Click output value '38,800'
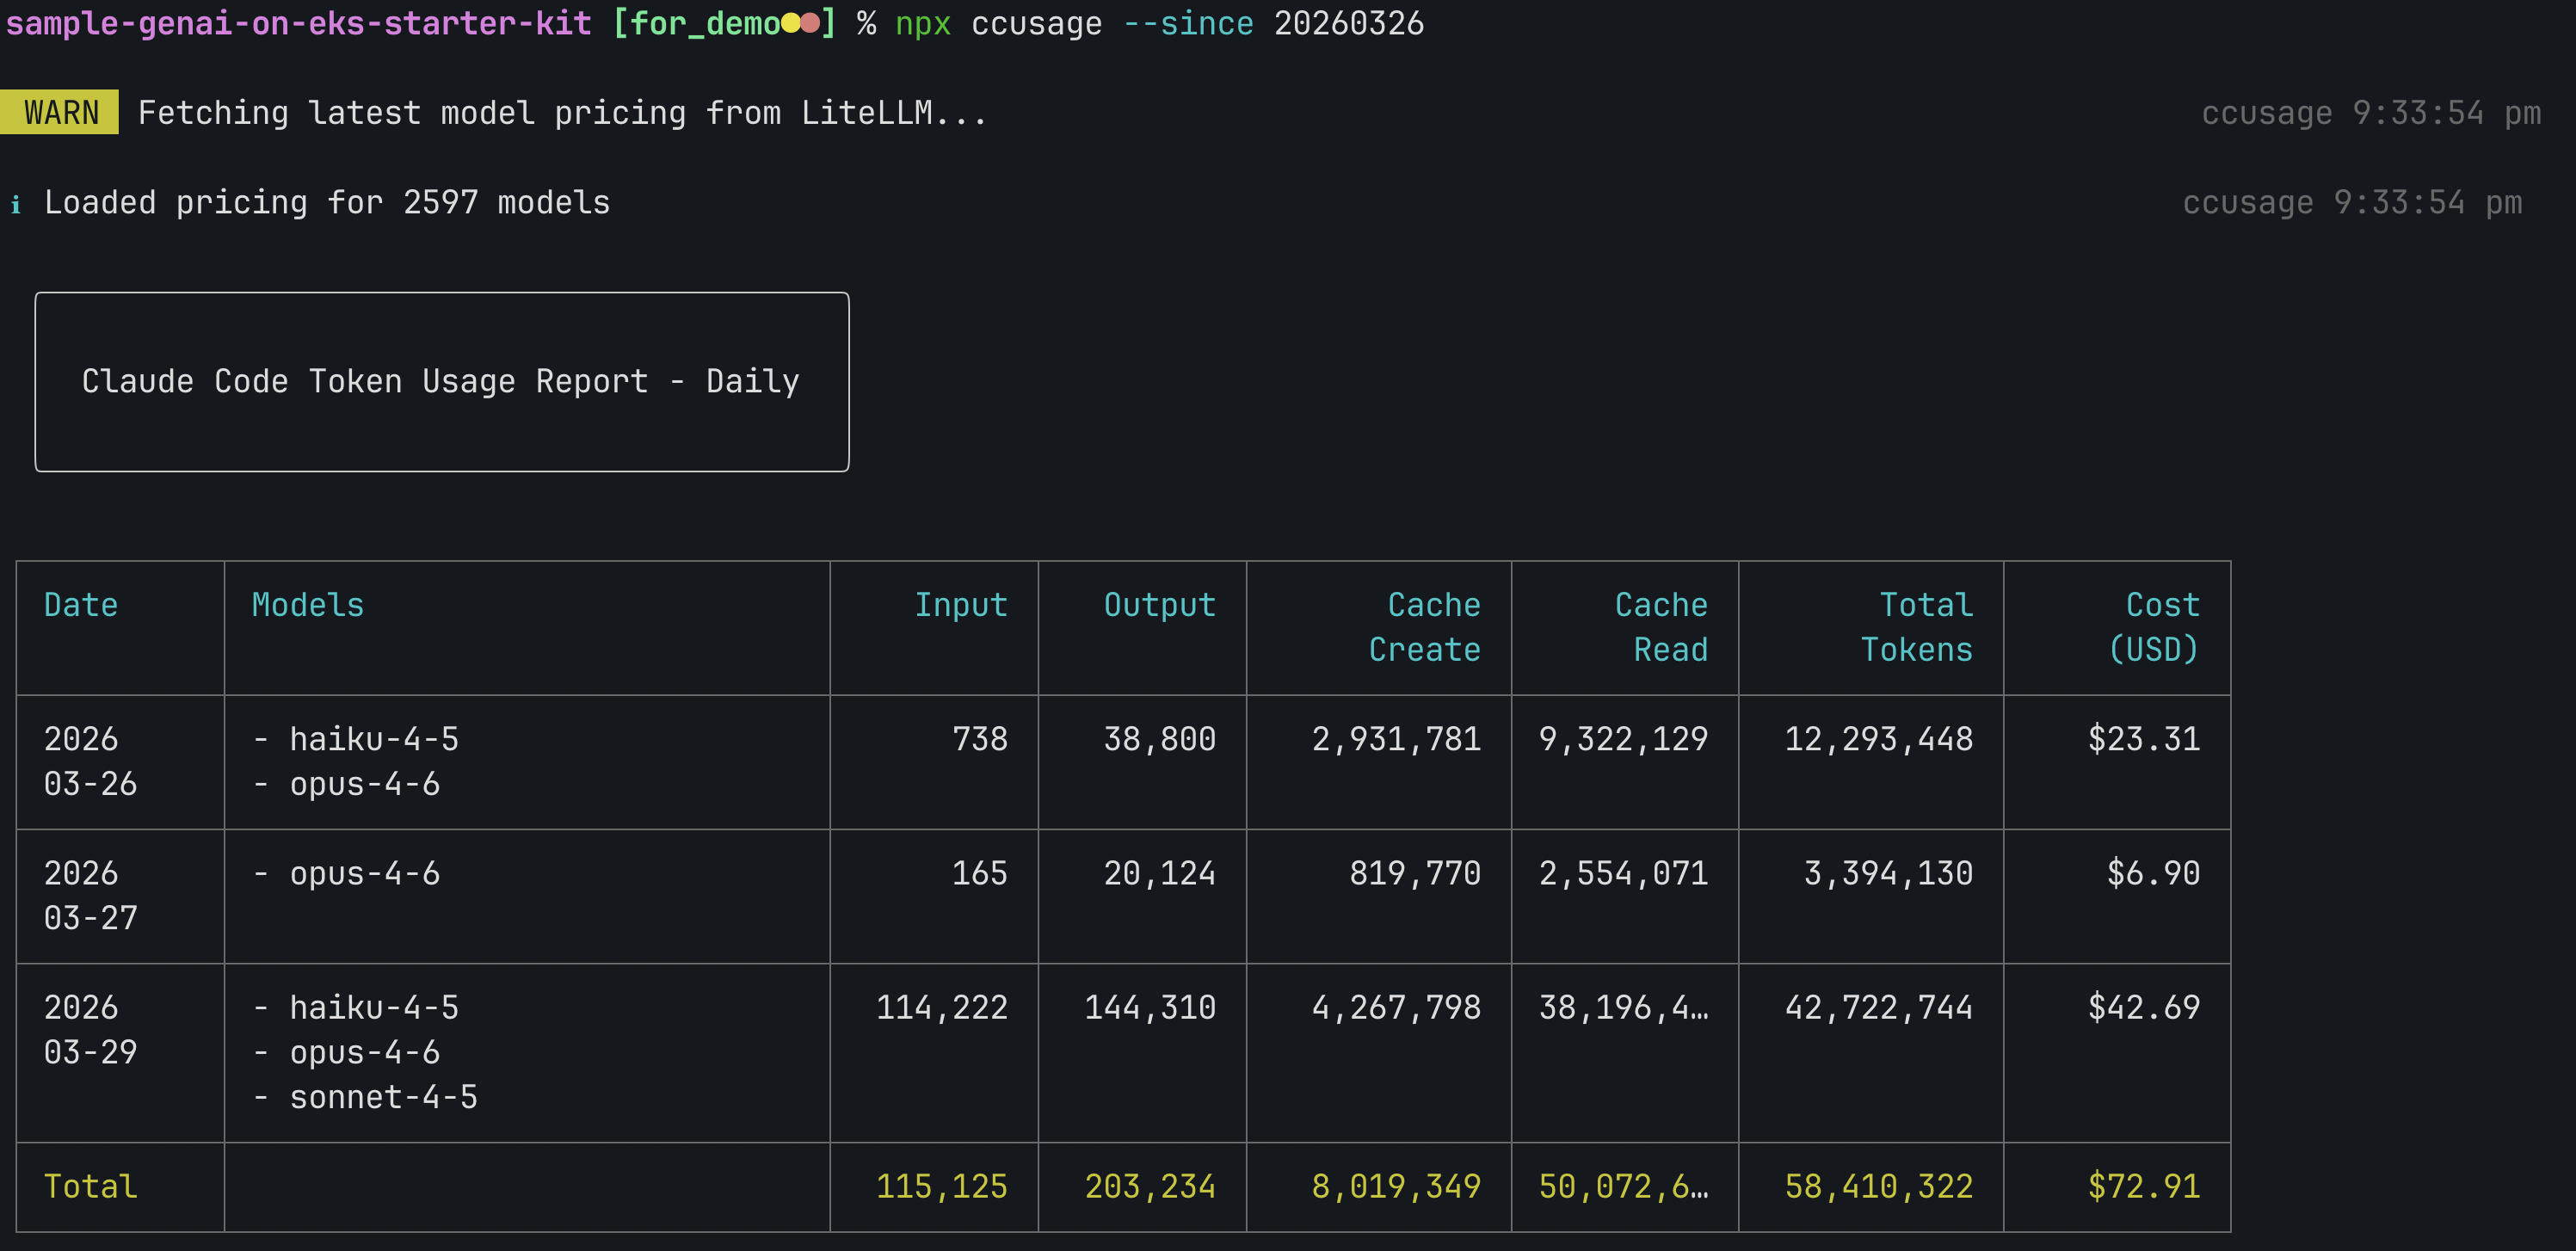This screenshot has height=1251, width=2576. point(1159,739)
